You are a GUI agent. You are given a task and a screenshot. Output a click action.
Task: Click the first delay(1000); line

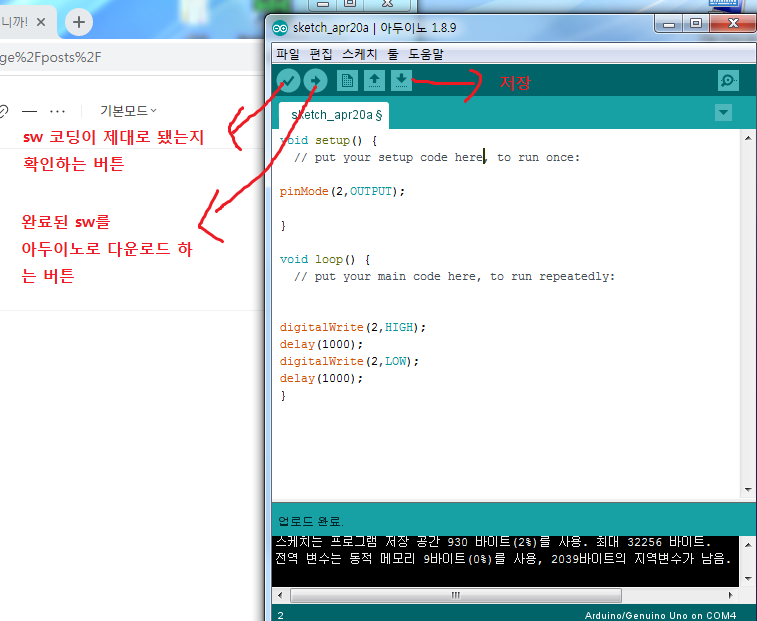coord(321,344)
